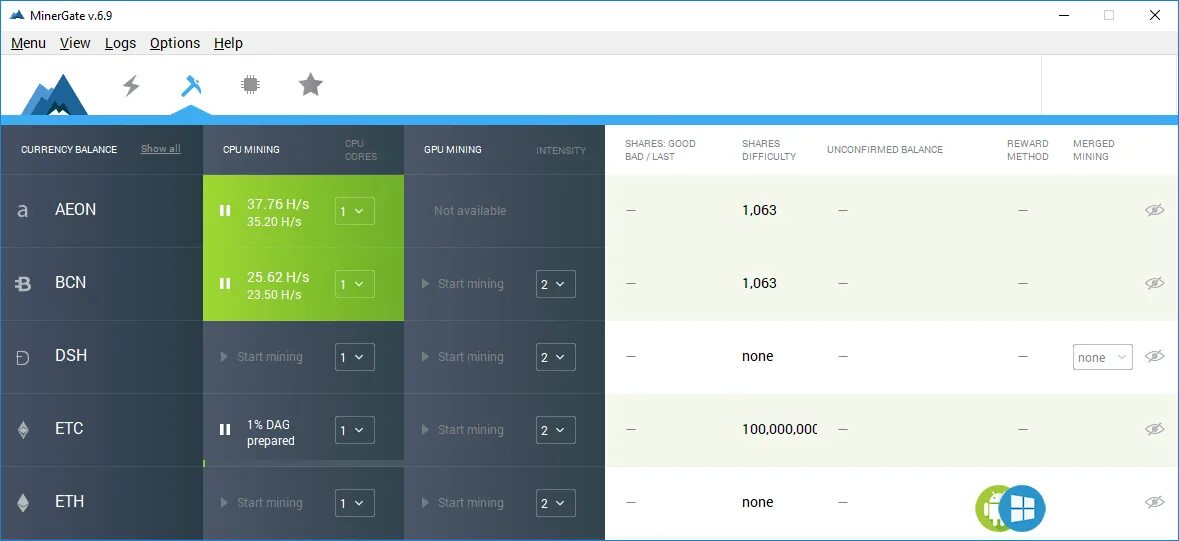Click '1% DAG prepared' status text
Image resolution: width=1179 pixels, height=541 pixels.
pyautogui.click(x=271, y=433)
